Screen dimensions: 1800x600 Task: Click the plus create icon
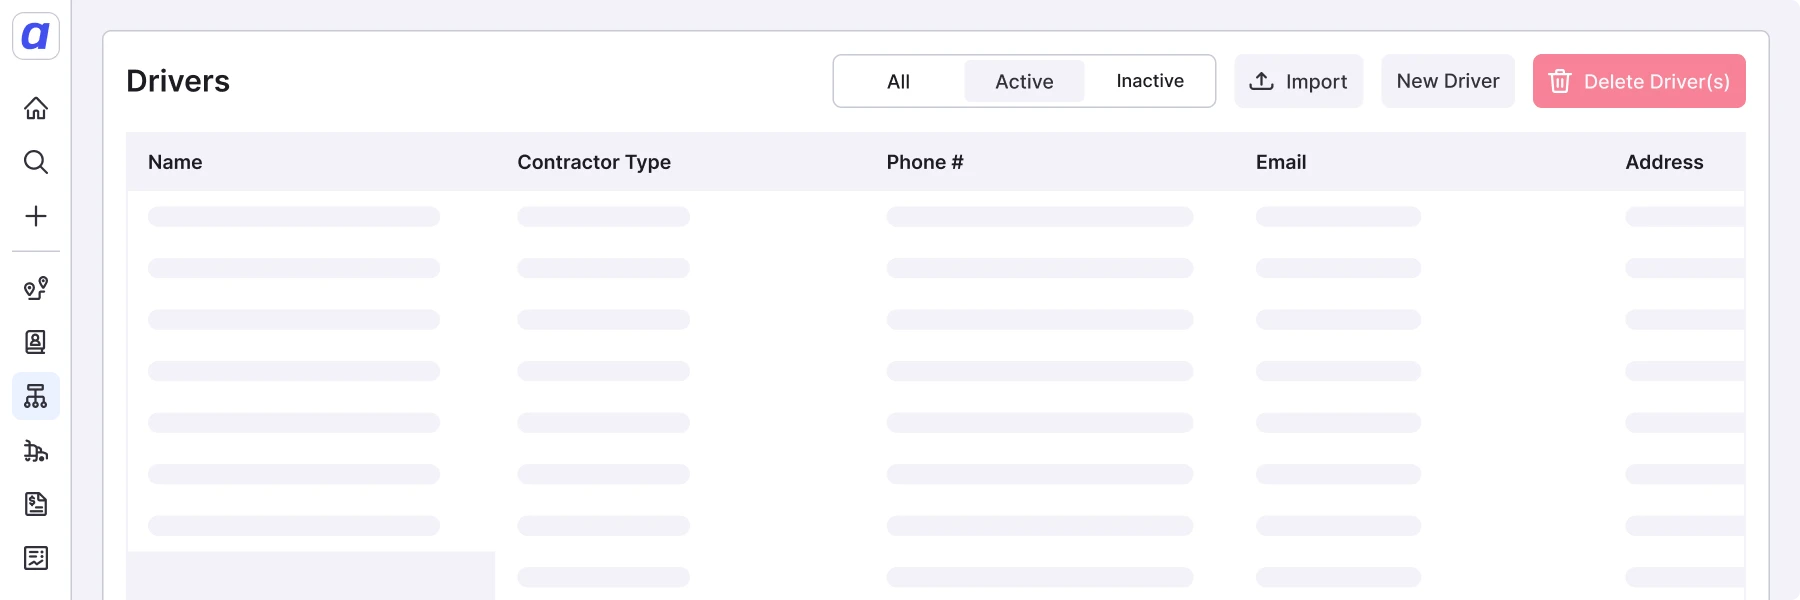pos(36,216)
